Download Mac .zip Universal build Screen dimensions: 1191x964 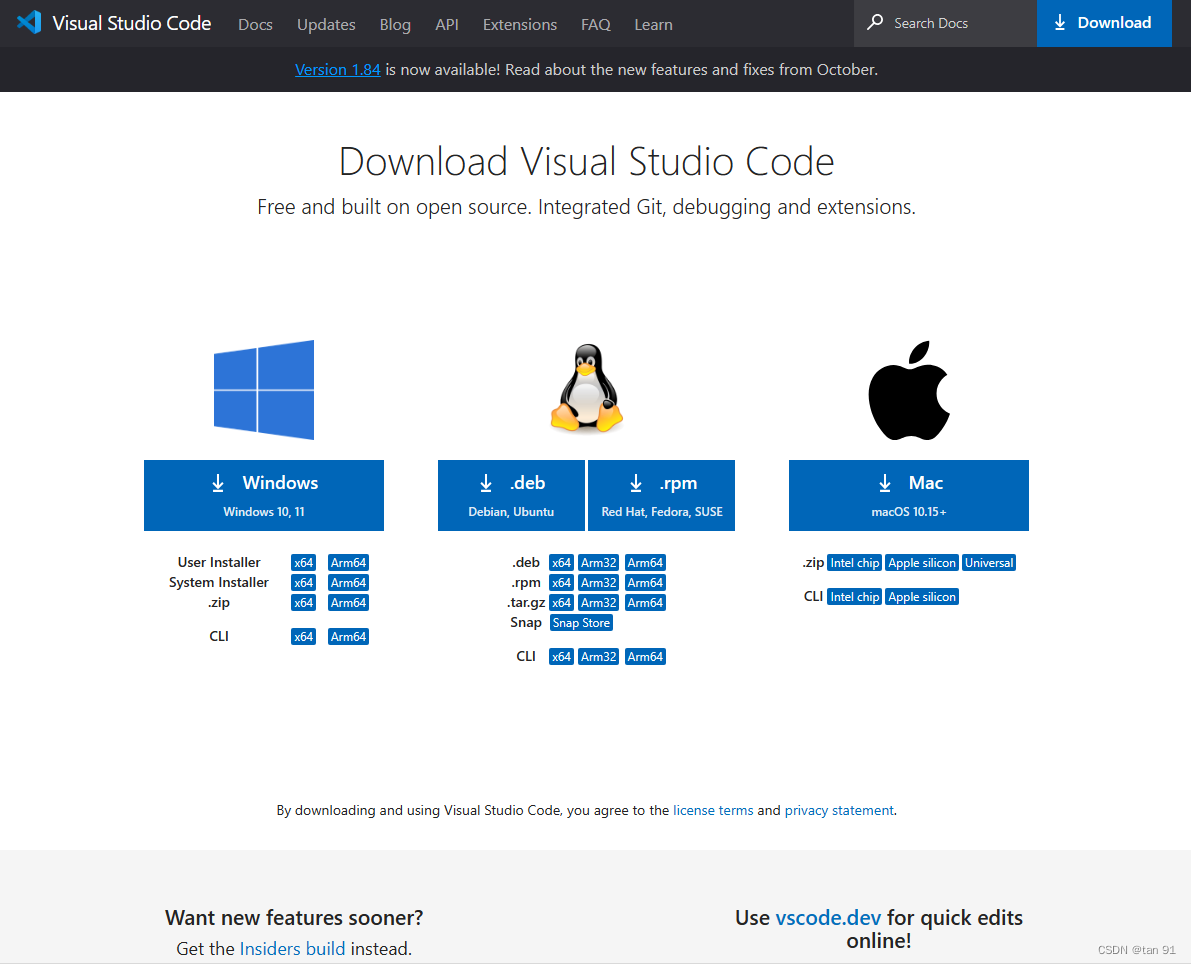[989, 563]
